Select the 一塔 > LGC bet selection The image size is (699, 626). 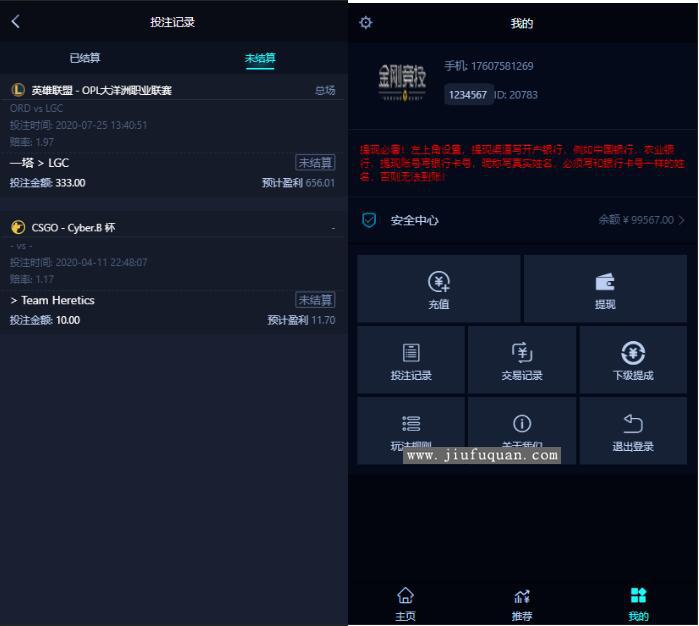tap(39, 163)
